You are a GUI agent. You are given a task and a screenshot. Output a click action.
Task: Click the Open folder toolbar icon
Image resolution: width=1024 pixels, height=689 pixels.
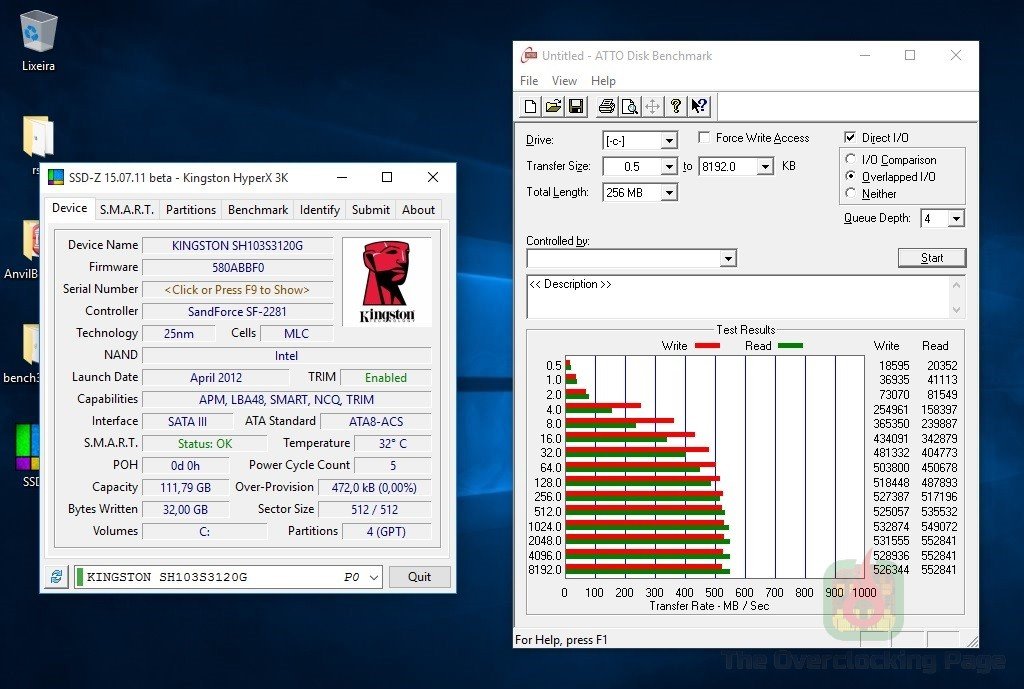pyautogui.click(x=553, y=107)
